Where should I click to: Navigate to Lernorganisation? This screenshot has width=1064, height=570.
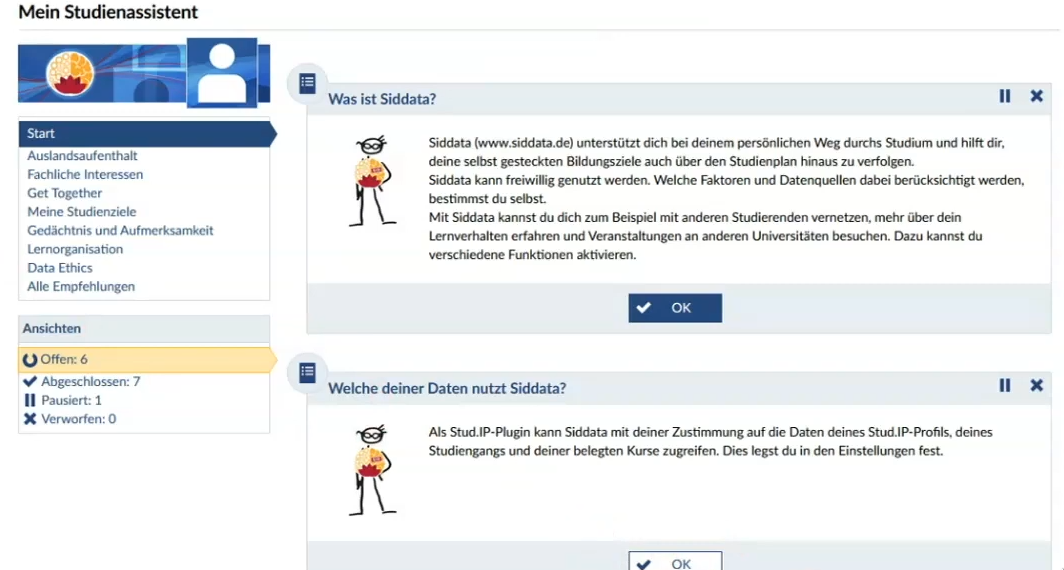[75, 249]
